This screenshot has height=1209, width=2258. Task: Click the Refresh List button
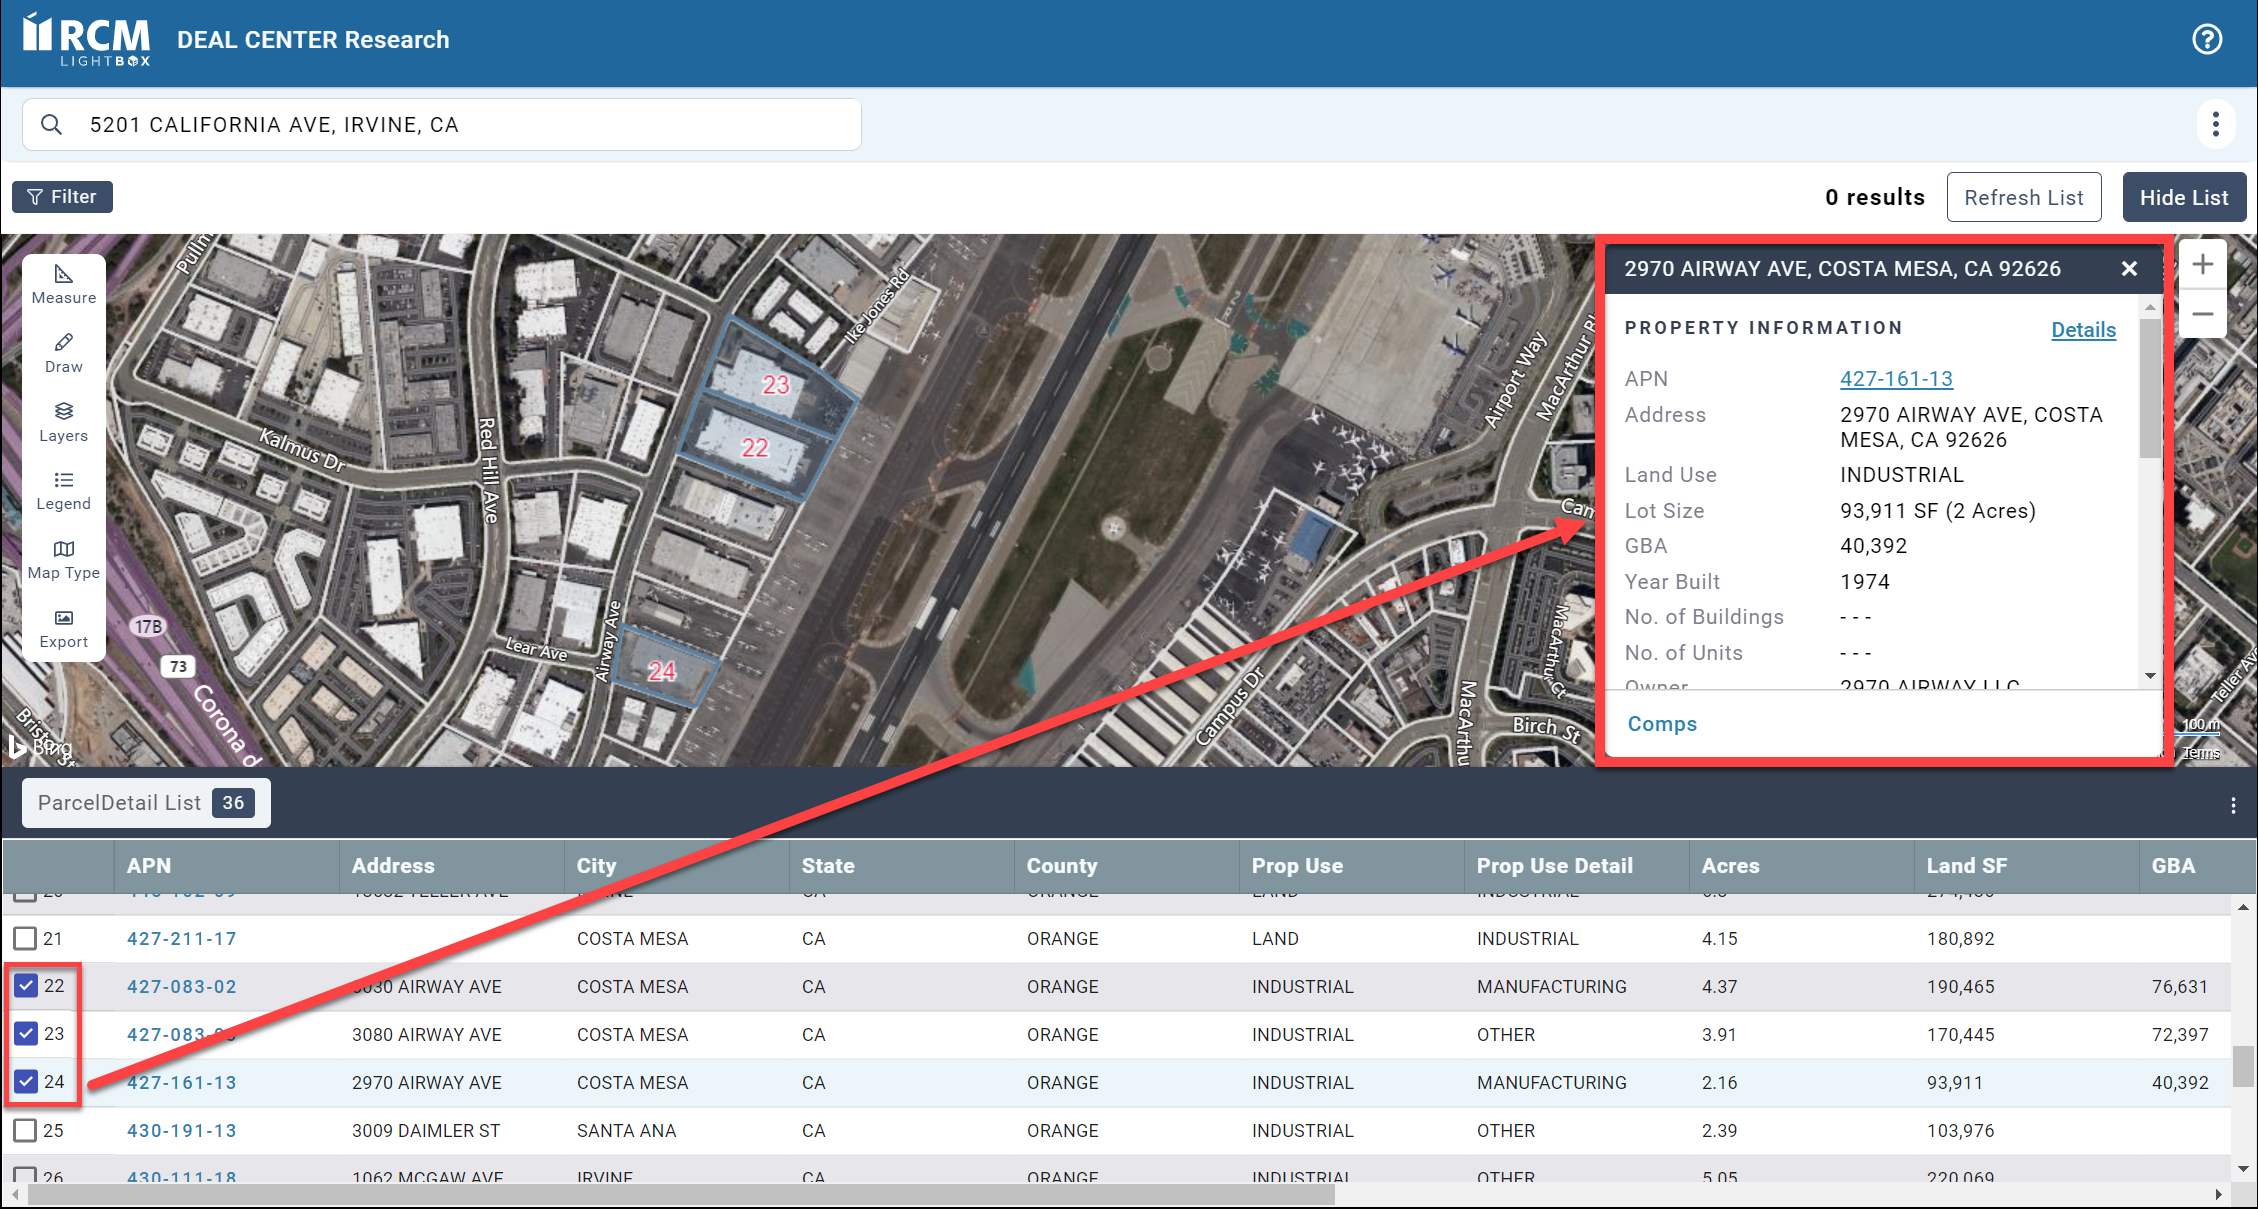click(2023, 198)
